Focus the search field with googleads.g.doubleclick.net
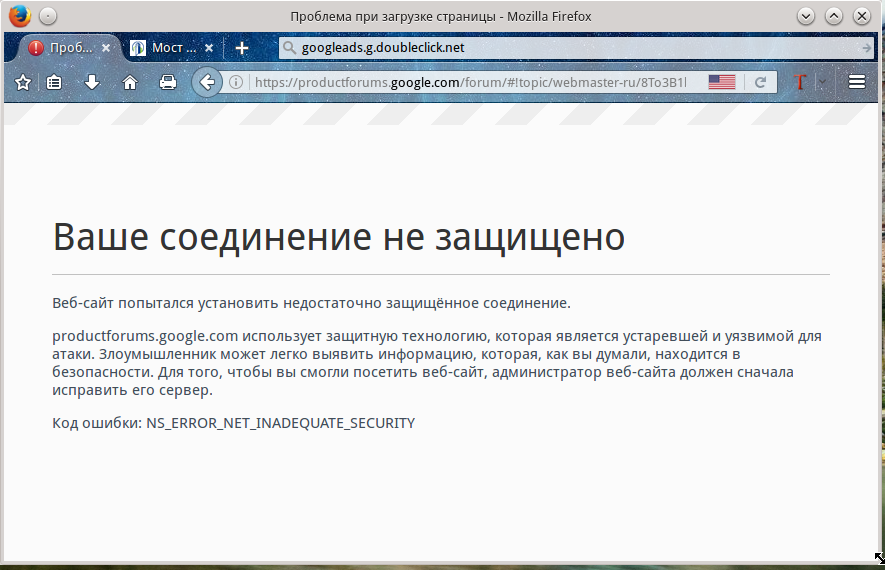 (577, 48)
